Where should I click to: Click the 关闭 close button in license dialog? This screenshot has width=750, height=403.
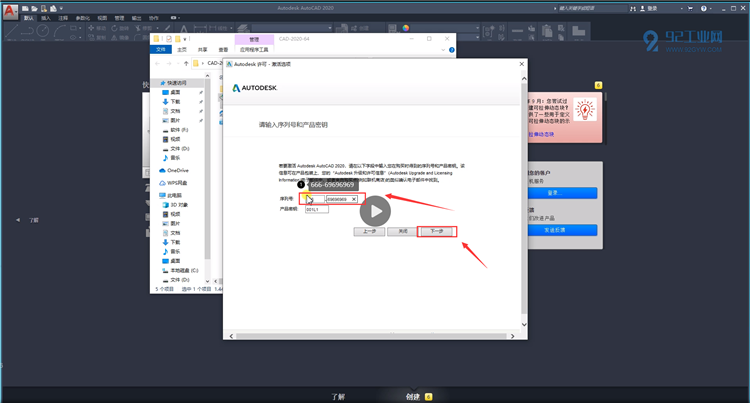(x=403, y=231)
